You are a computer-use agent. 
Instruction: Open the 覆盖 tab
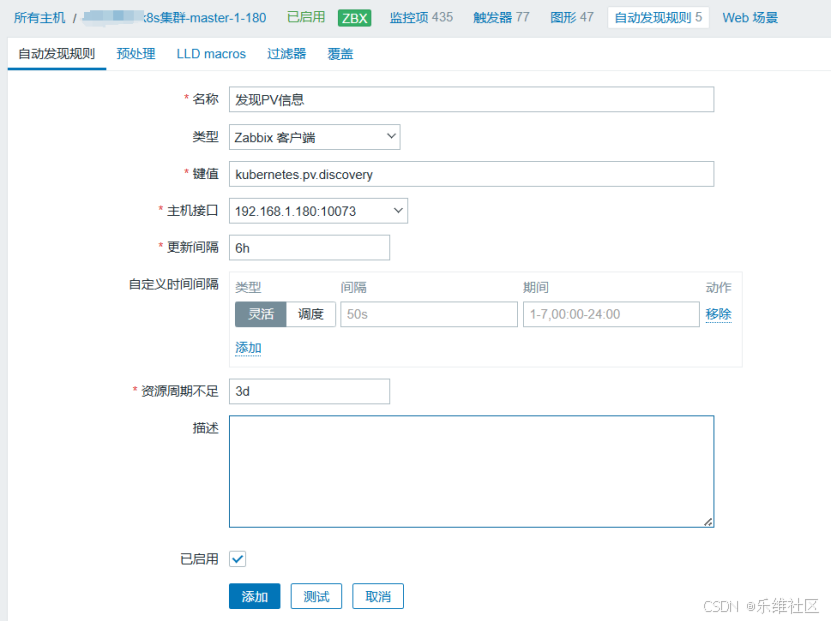click(x=340, y=54)
